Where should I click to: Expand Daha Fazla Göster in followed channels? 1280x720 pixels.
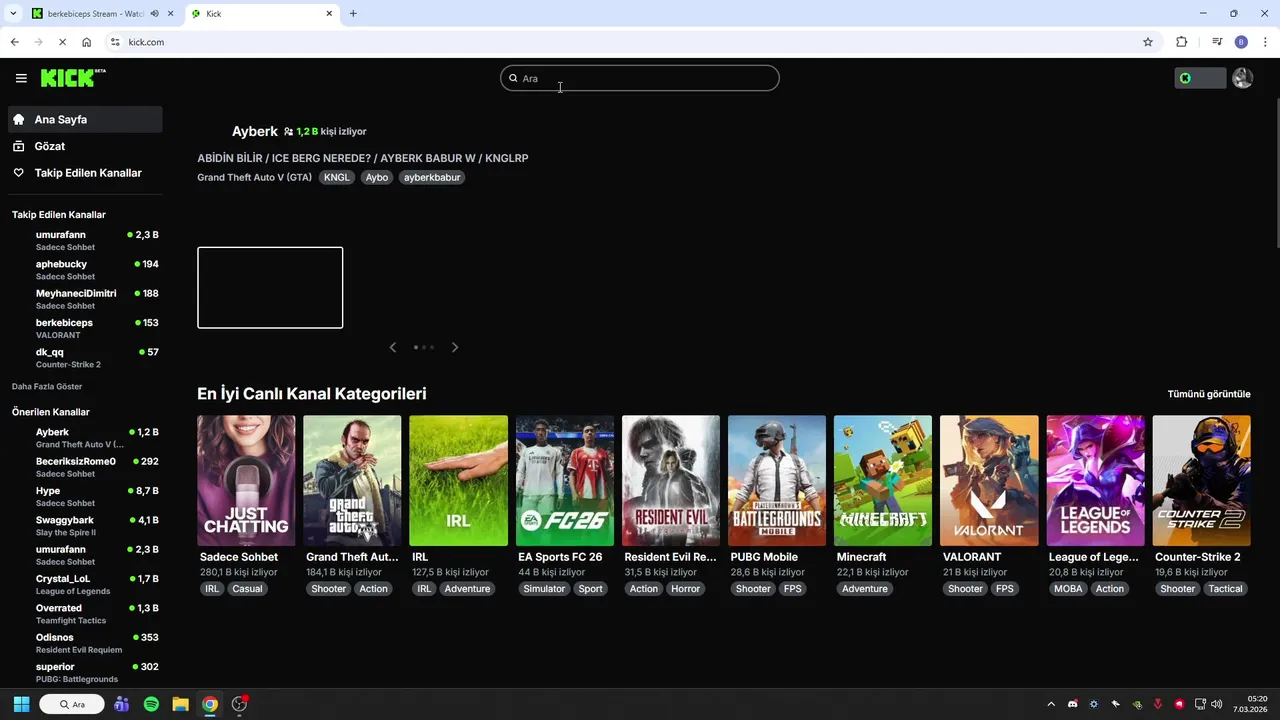coord(47,386)
